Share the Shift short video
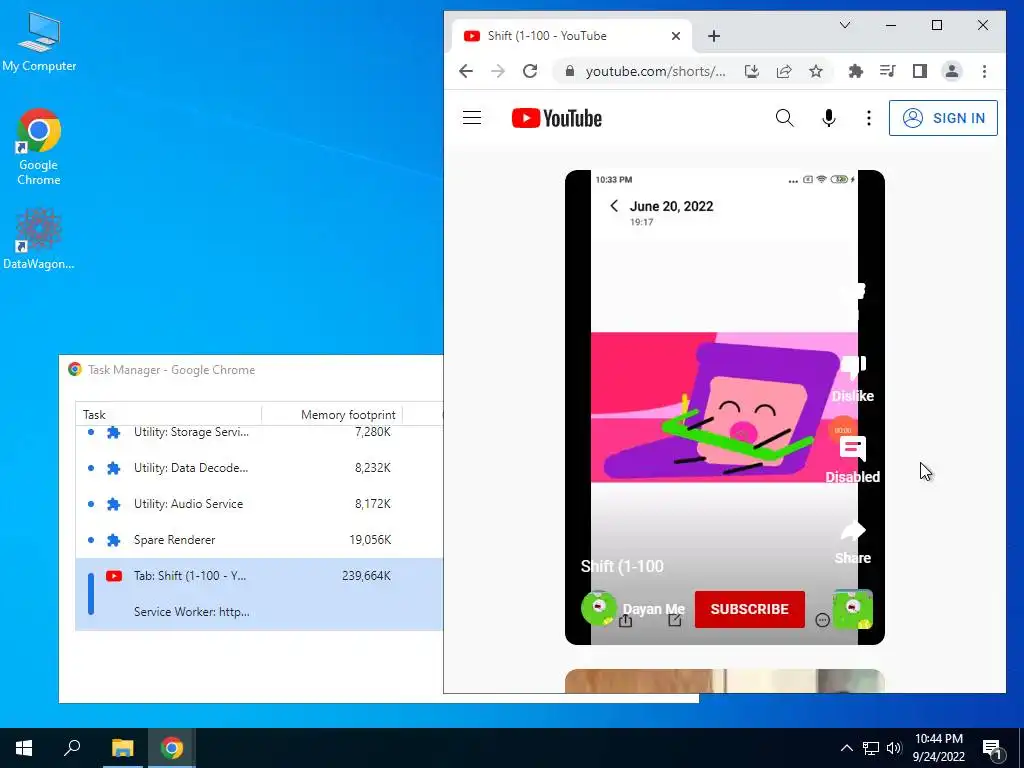Viewport: 1024px width, 768px height. coord(853,530)
